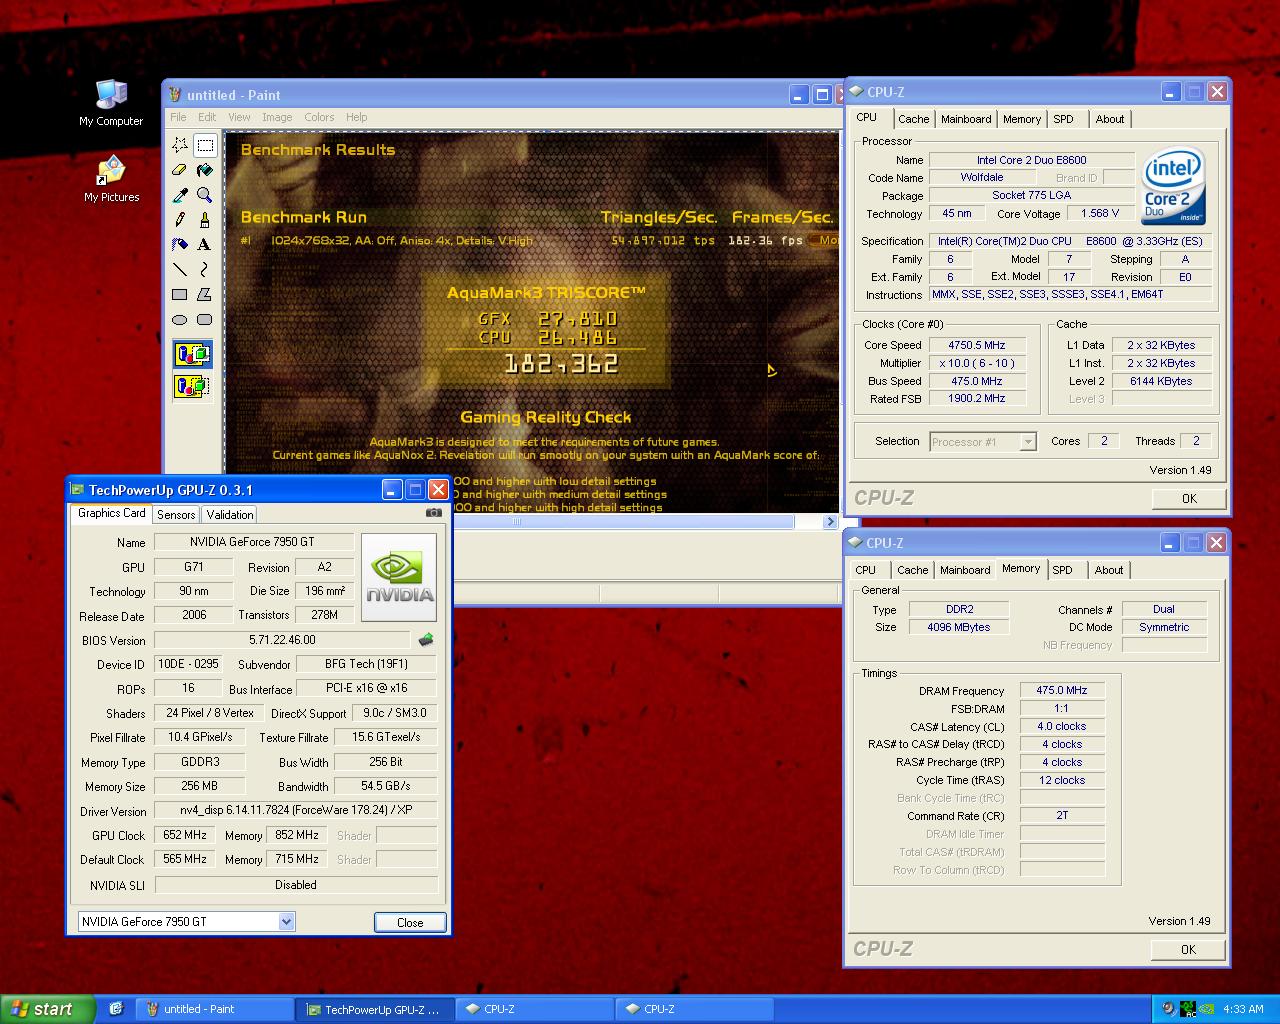This screenshot has width=1280, height=1024.
Task: Click the TechPowerUp GPU-Z taskbar button
Action: 375,1009
